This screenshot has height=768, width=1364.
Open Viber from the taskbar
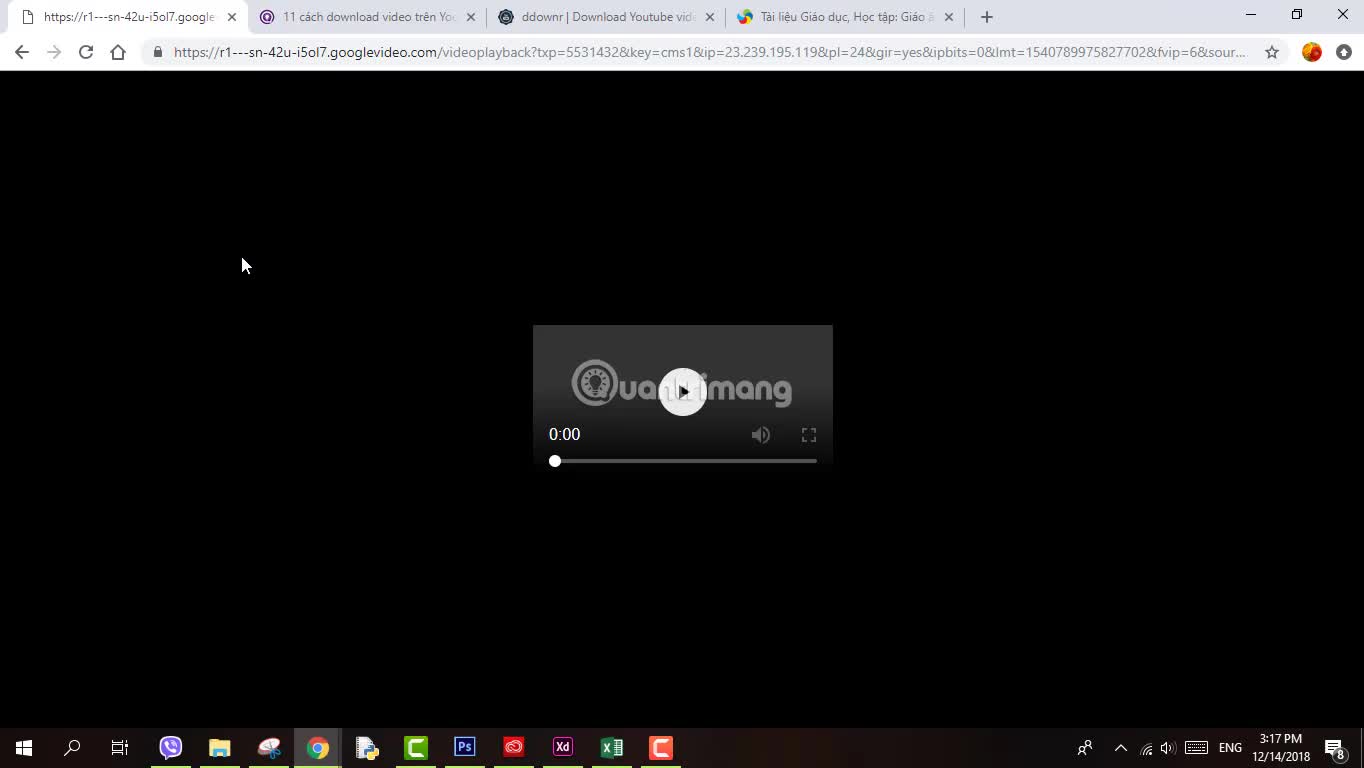tap(171, 747)
